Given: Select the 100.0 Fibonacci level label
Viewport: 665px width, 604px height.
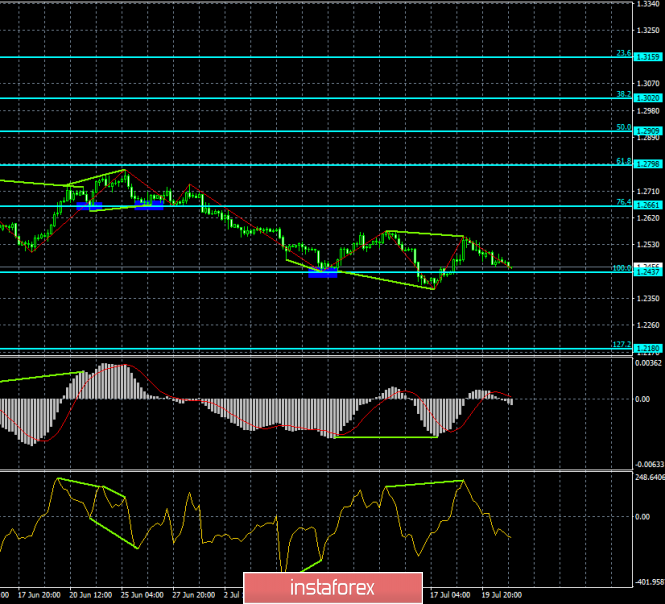Looking at the screenshot, I should 622,268.
